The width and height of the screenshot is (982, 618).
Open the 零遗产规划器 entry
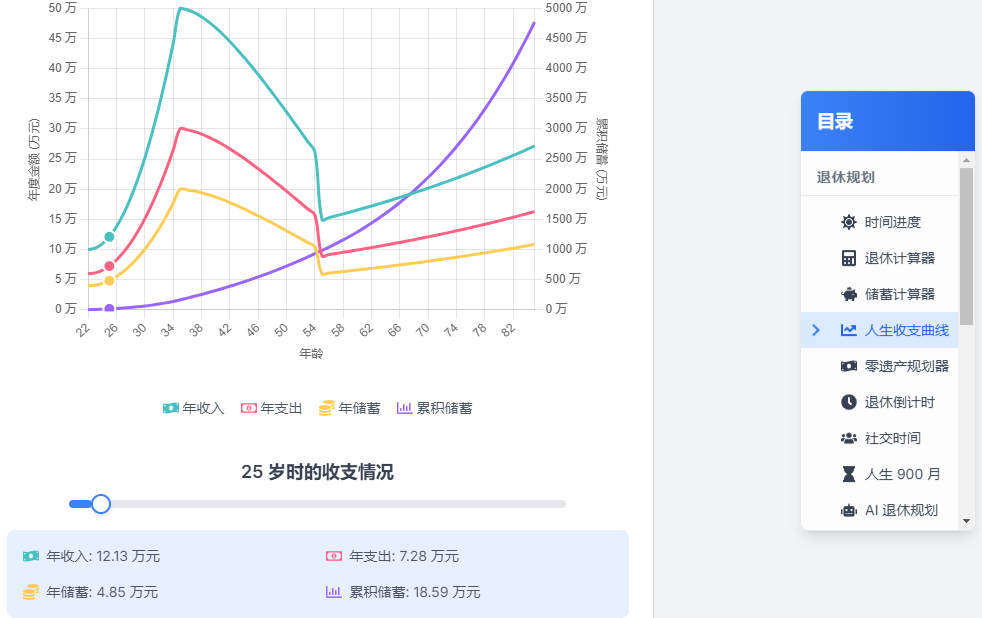pos(906,366)
